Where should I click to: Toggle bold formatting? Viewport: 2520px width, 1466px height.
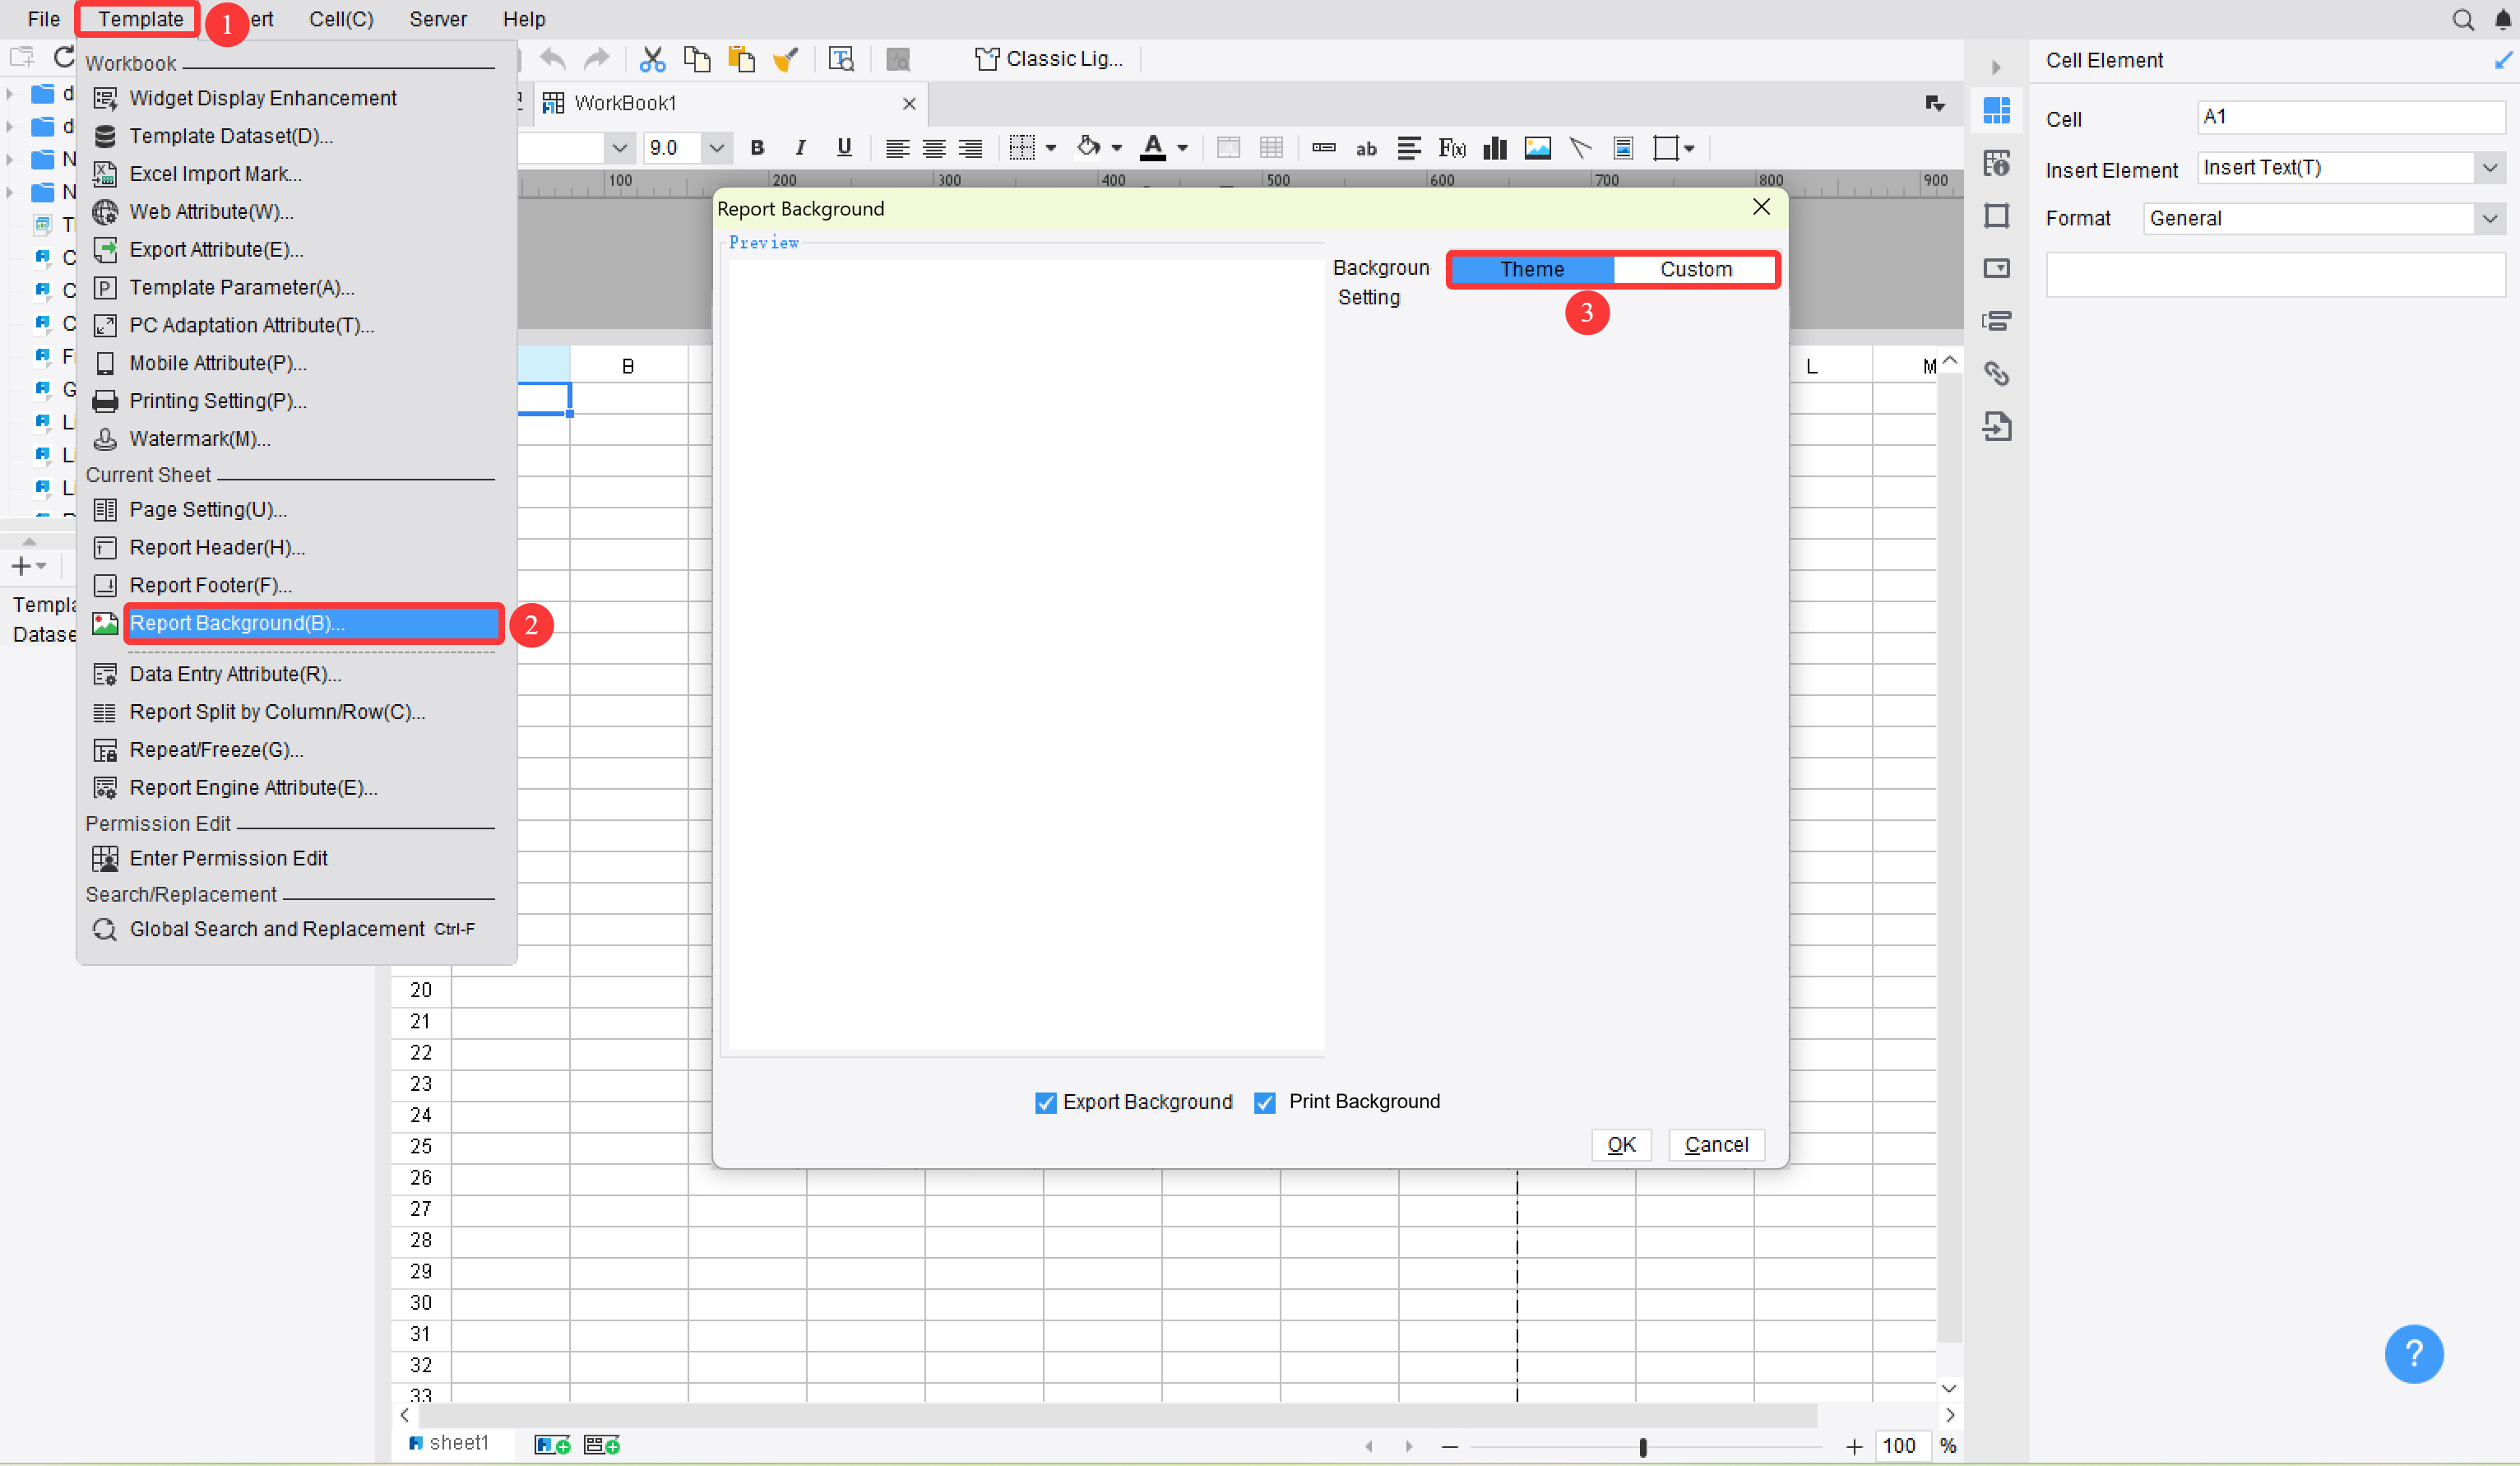[757, 147]
